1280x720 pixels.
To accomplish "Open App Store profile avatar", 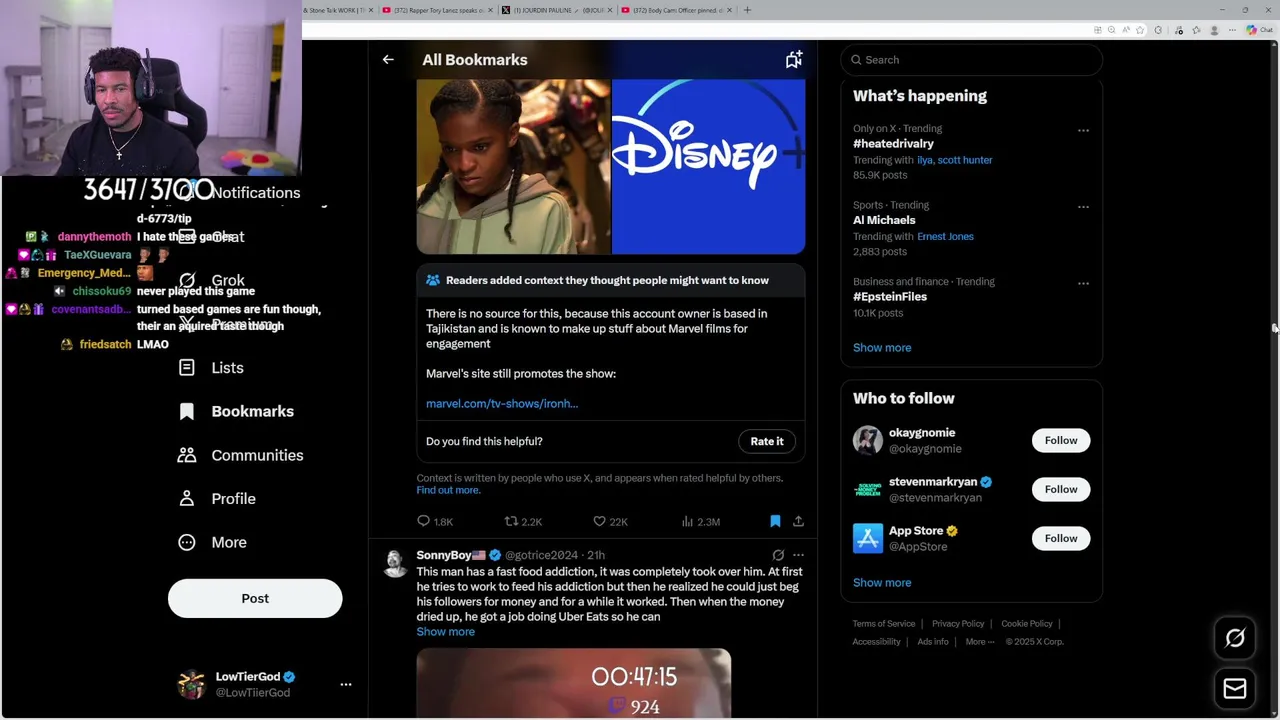I will pos(868,538).
